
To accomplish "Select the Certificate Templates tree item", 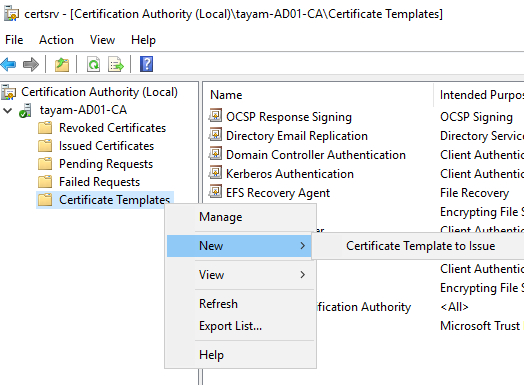I will pos(114,200).
